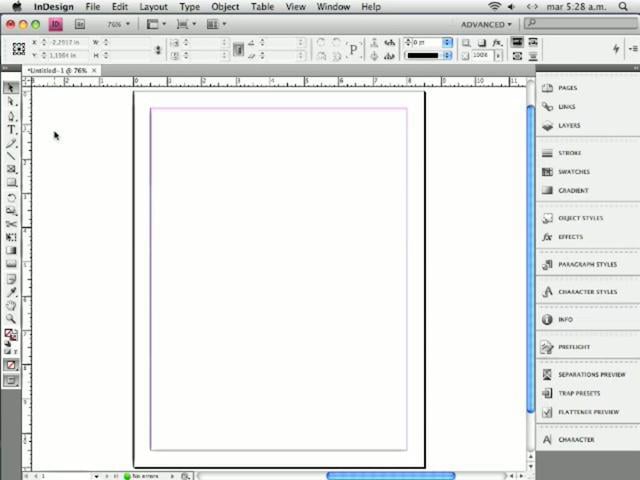Open the page number dropdown in status bar
Image resolution: width=640 pixels, height=480 pixels.
click(96, 476)
